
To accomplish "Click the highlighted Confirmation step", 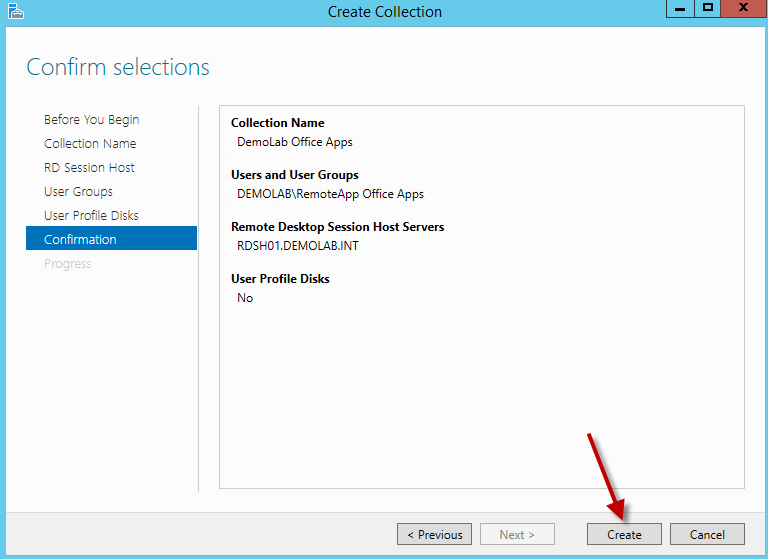I will coord(80,240).
